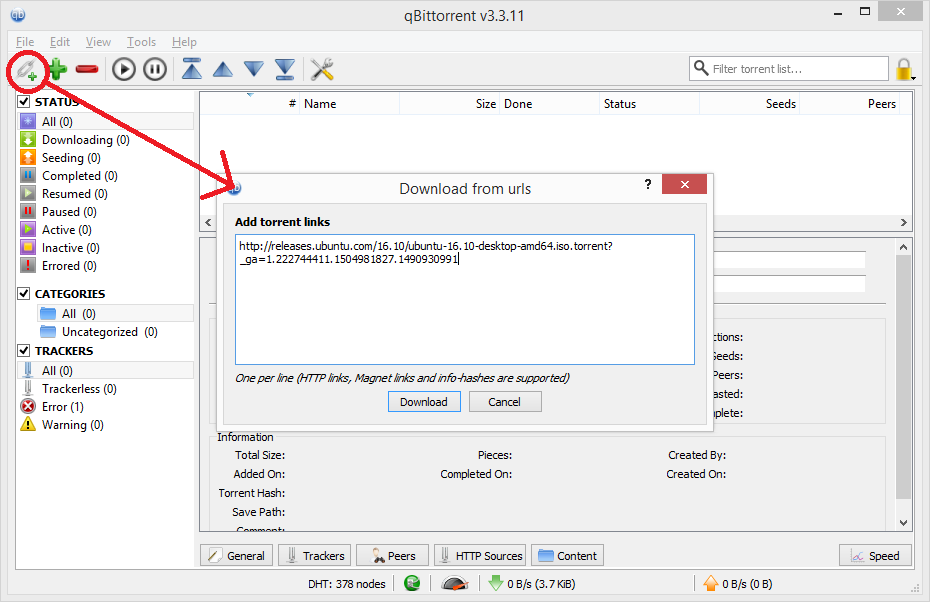The image size is (930, 602).
Task: Click the details panel scroll-up arrow
Action: (903, 247)
